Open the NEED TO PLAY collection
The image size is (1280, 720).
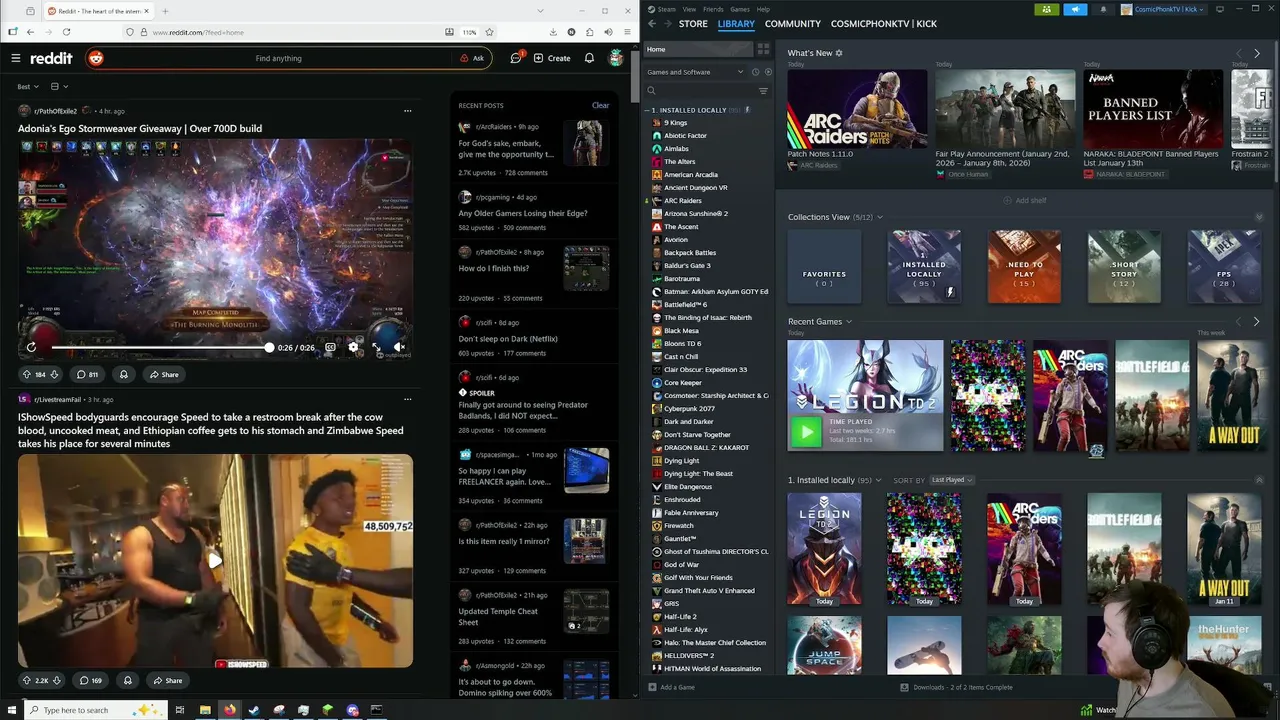(1024, 267)
